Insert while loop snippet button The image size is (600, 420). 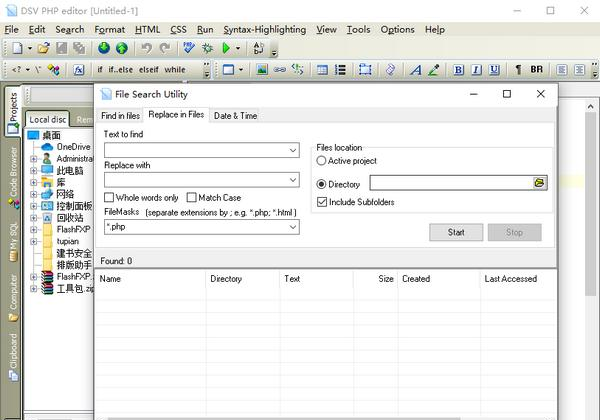(x=175, y=70)
